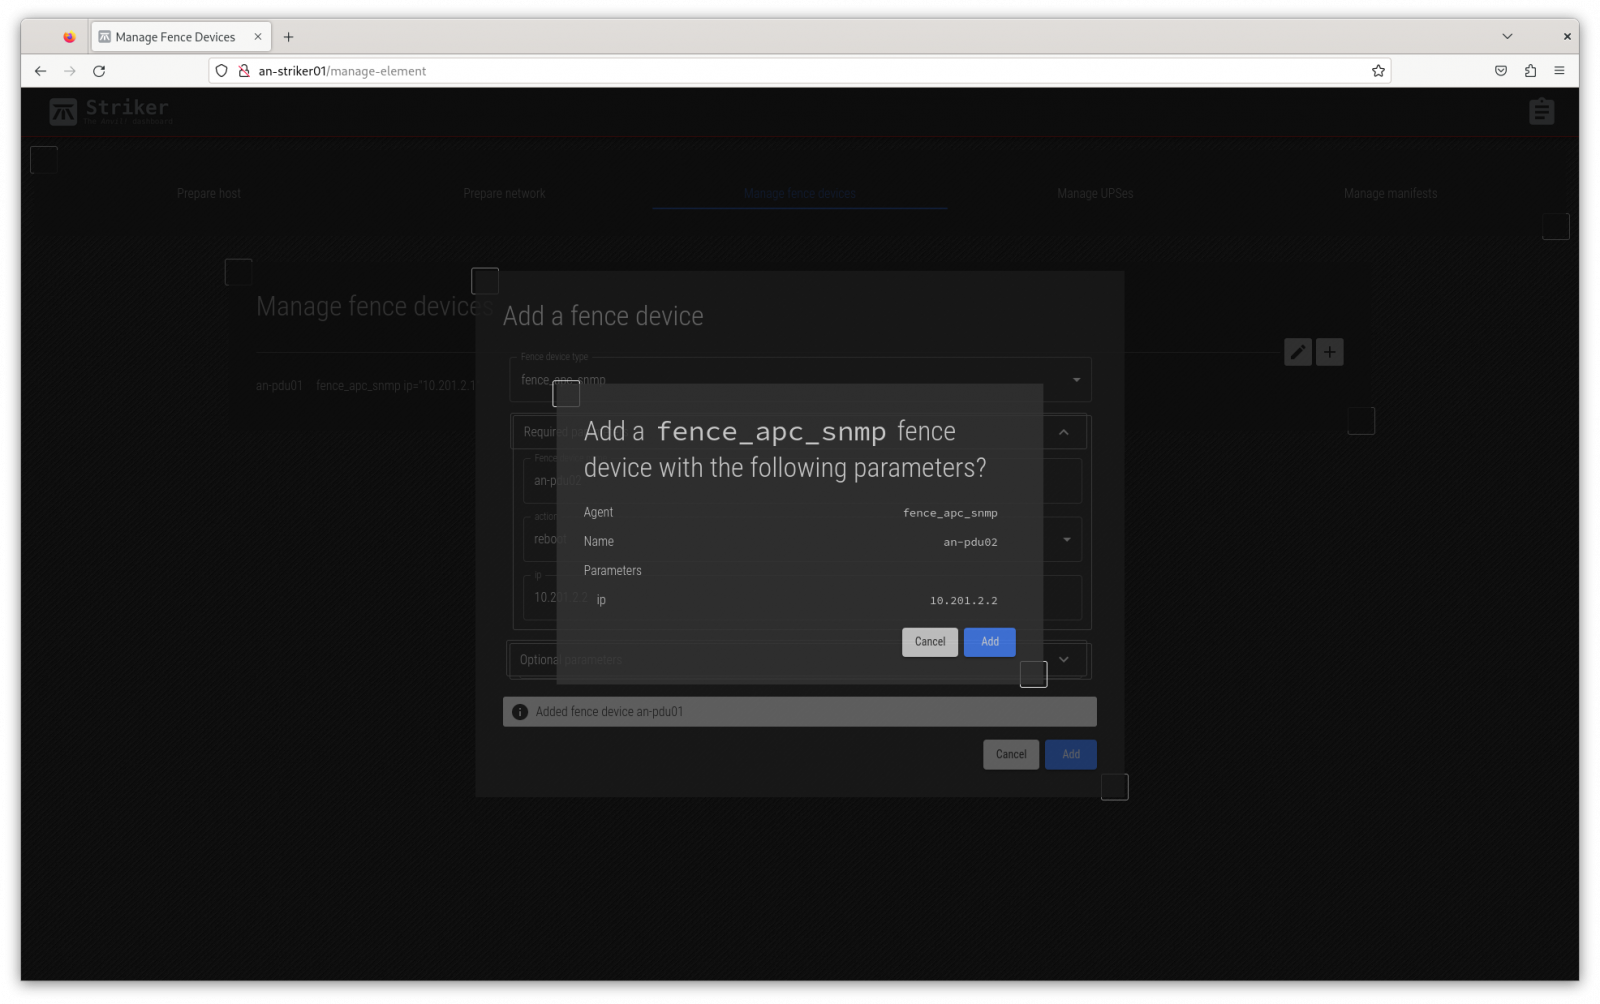Open the Firefox hamburger application menu
1600x1004 pixels.
pos(1559,71)
